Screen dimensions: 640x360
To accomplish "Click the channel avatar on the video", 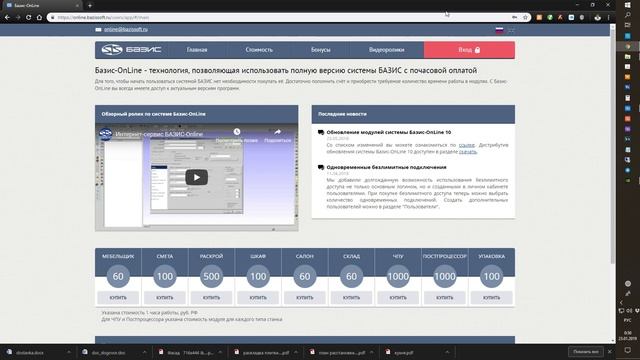I will tap(106, 134).
